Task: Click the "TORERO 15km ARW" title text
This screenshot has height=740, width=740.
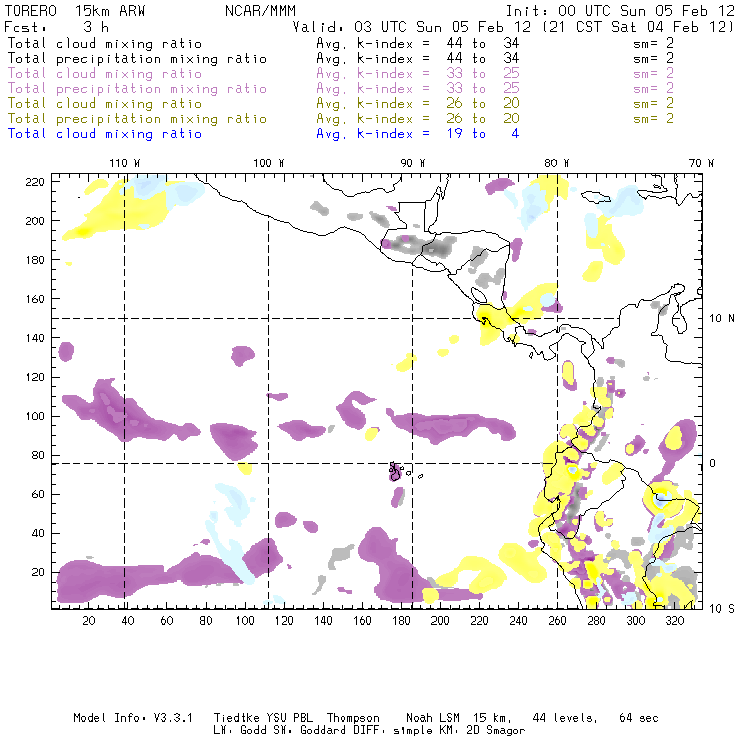Action: point(75,11)
